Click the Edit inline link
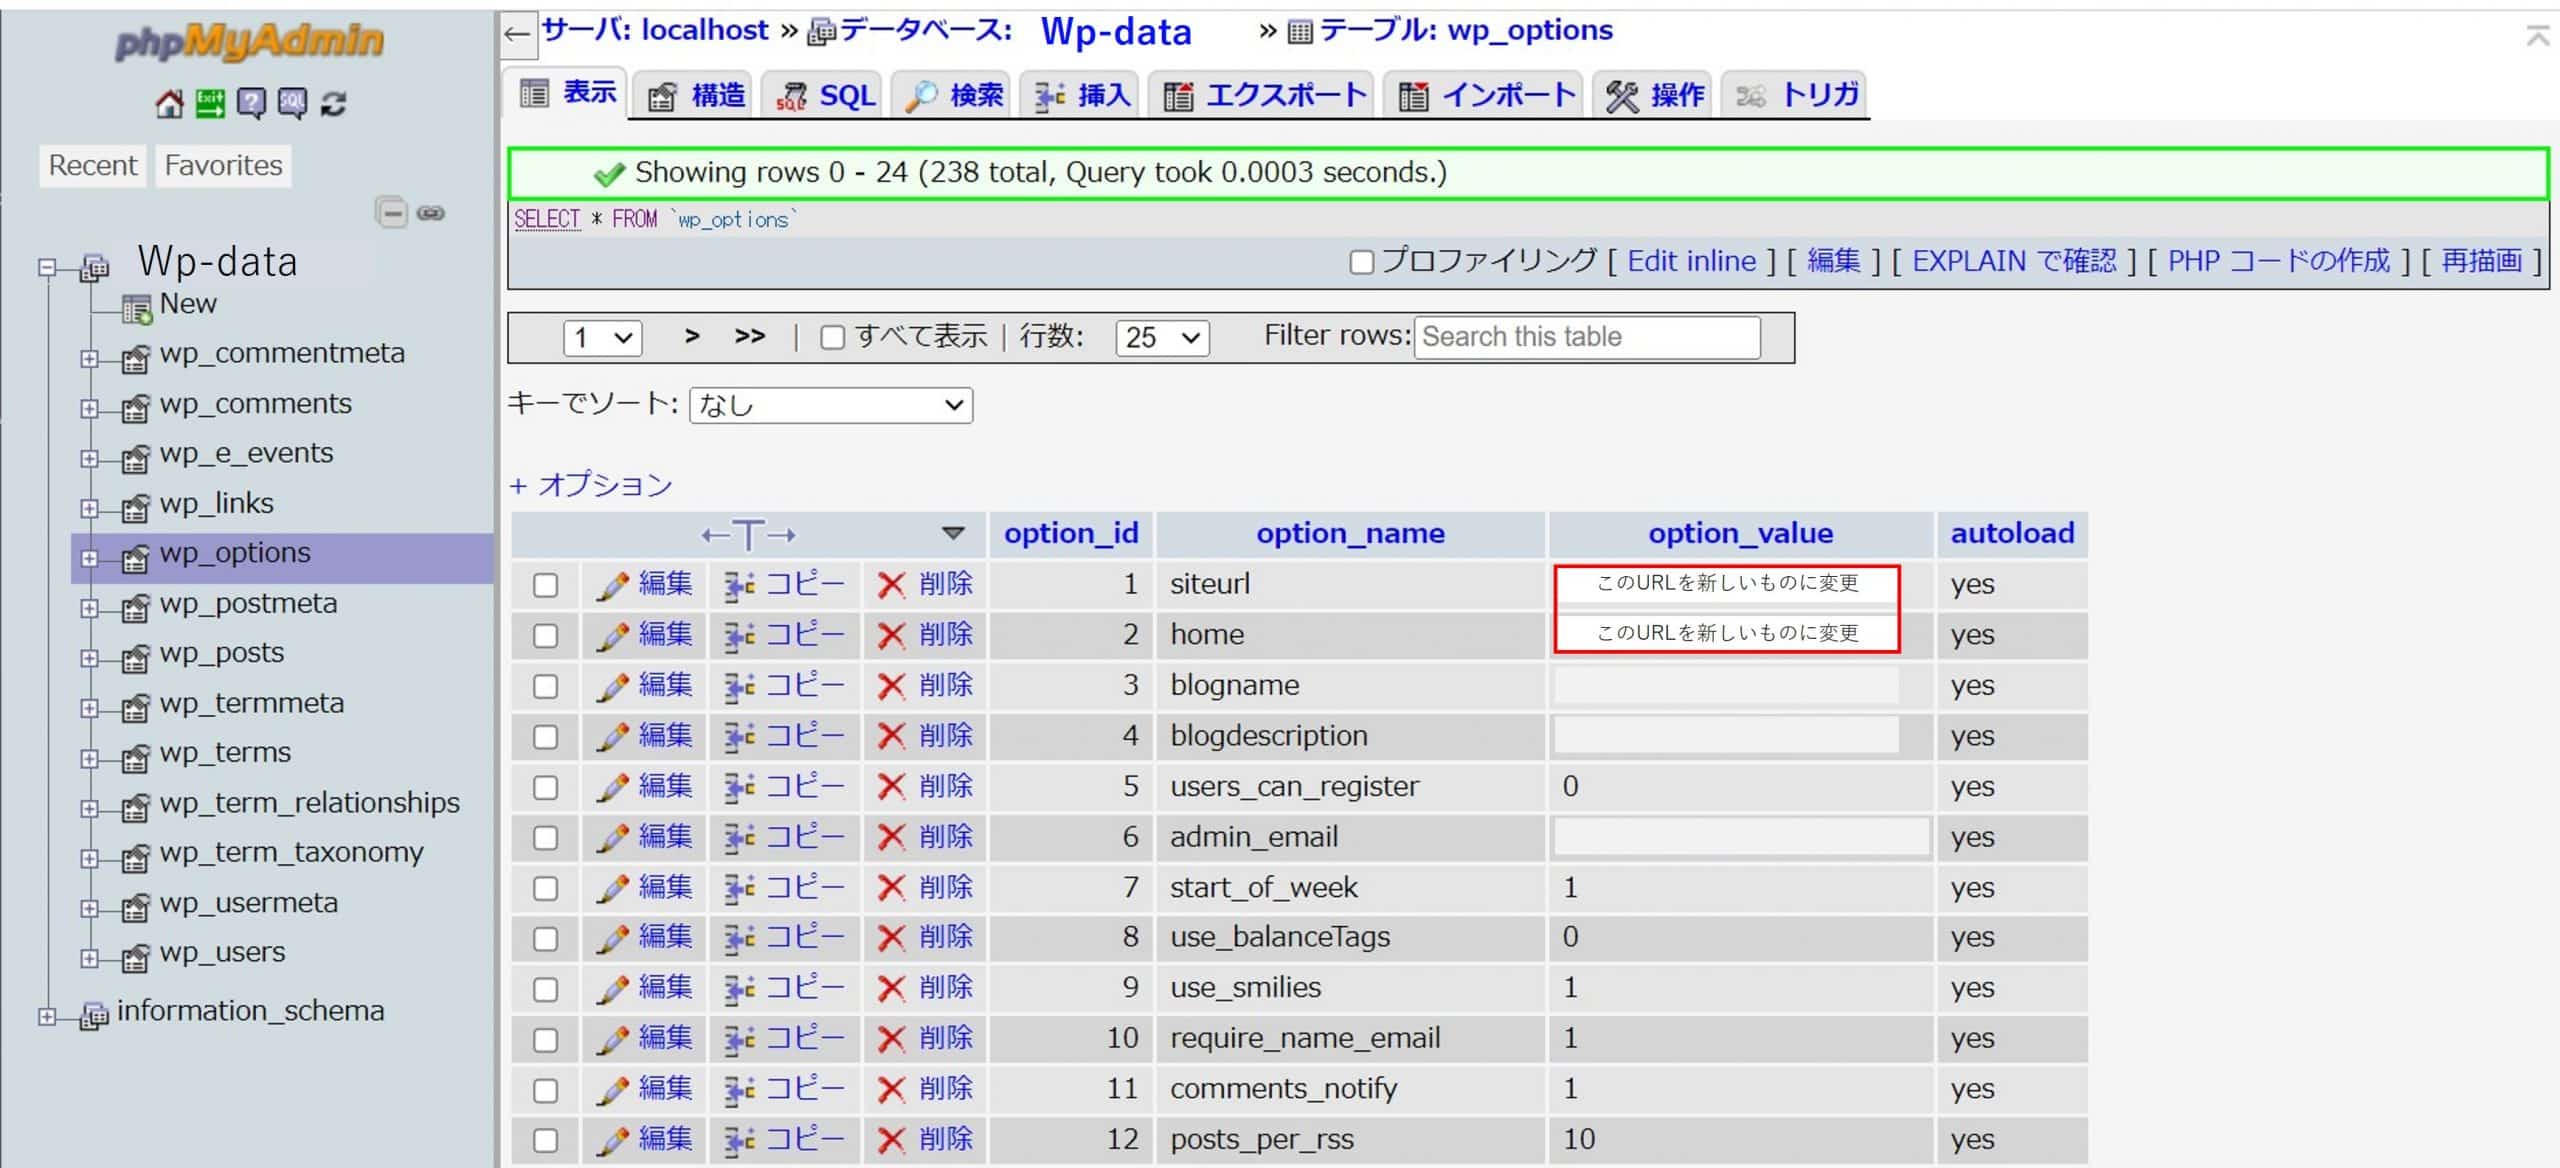The image size is (2560, 1168). point(1691,262)
